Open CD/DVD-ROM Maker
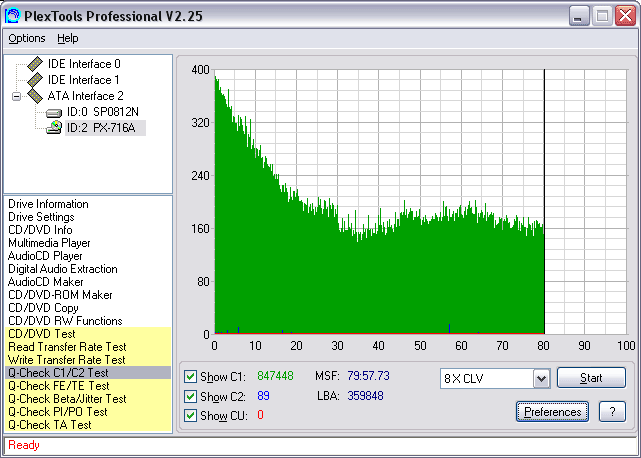 click(60, 295)
